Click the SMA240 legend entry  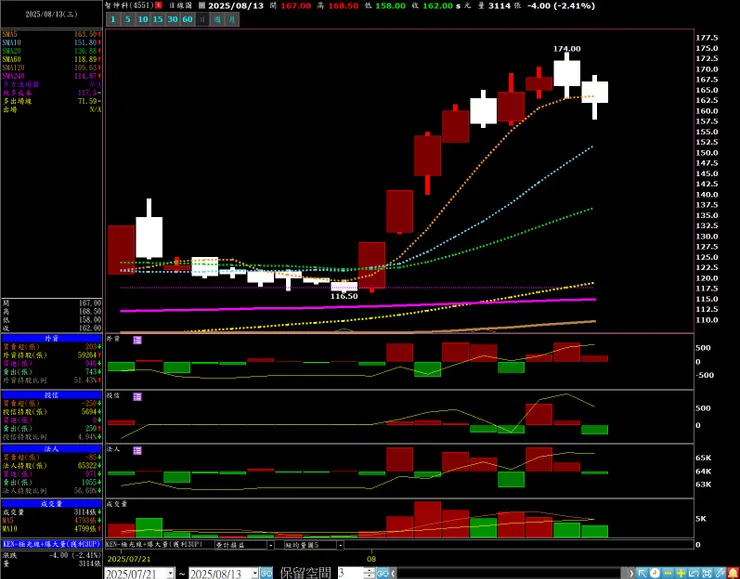click(x=51, y=76)
